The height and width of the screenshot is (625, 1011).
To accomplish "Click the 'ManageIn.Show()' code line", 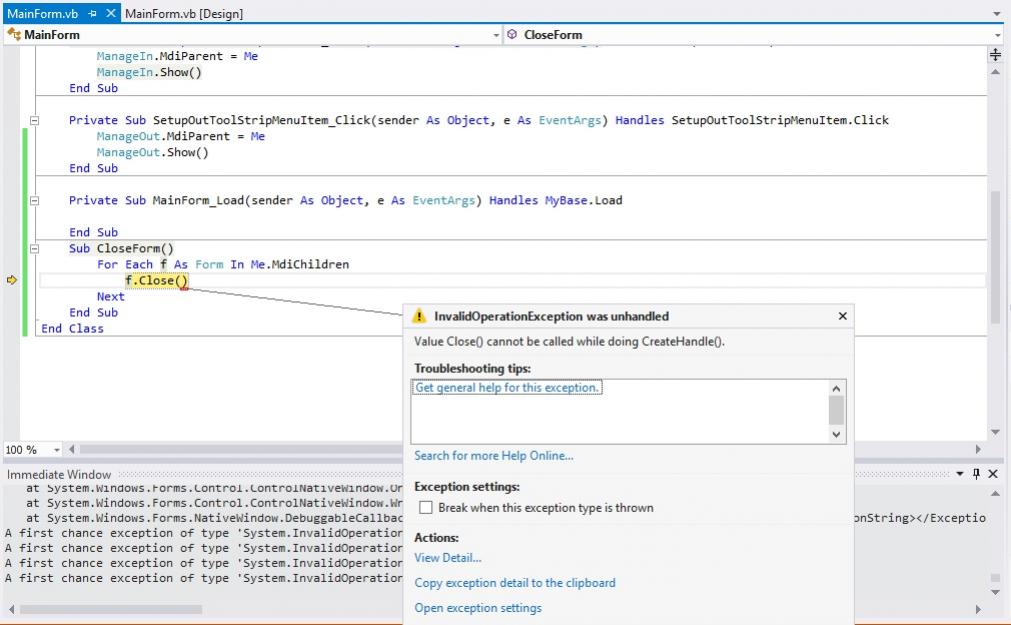I will pyautogui.click(x=149, y=72).
